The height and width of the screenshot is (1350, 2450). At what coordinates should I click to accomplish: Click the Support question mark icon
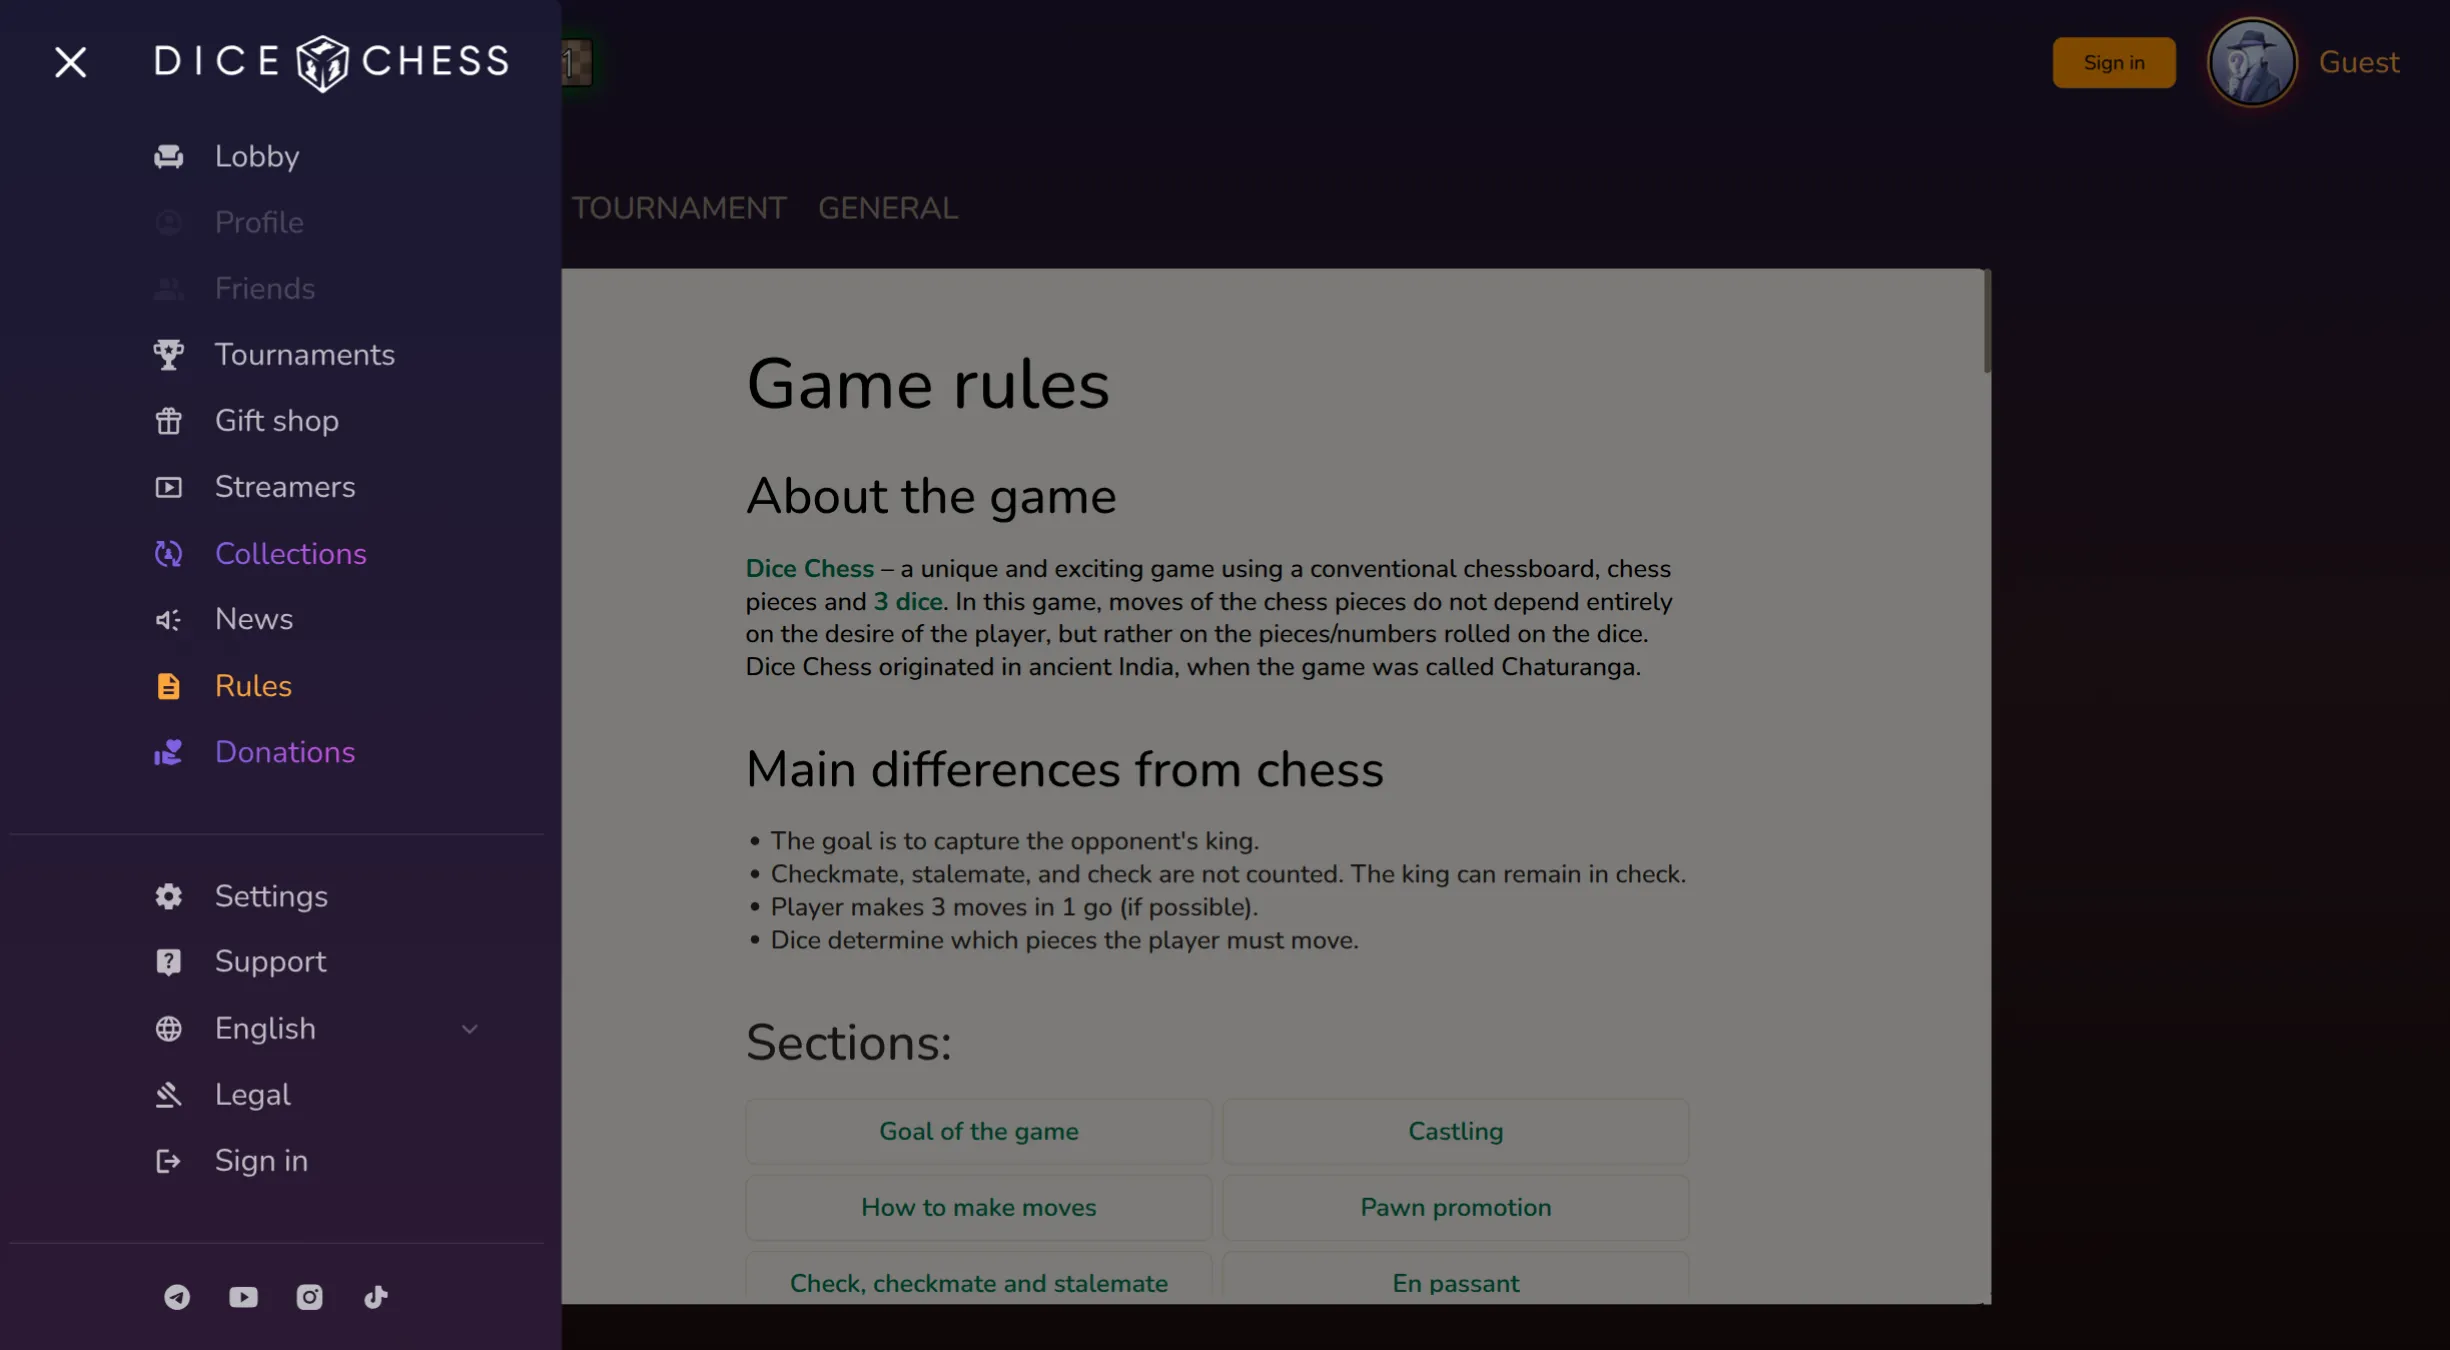(x=168, y=962)
